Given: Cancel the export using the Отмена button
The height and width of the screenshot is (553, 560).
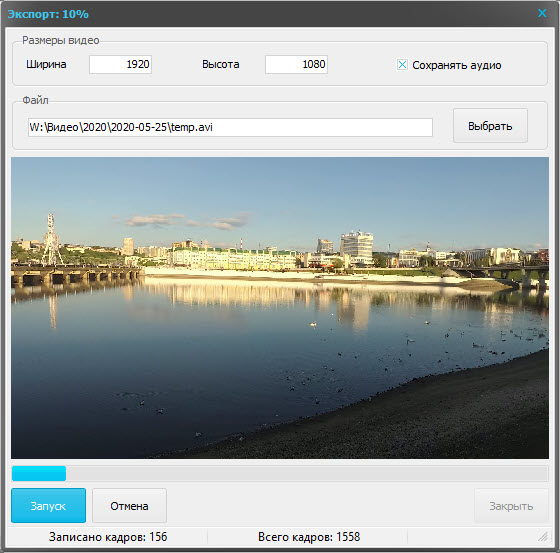Looking at the screenshot, I should tap(129, 505).
